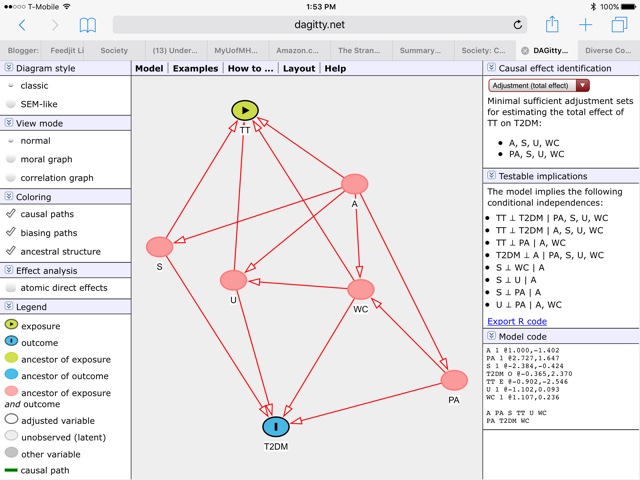Collapse the Diagram style section
This screenshot has height=480, width=640.
point(8,68)
